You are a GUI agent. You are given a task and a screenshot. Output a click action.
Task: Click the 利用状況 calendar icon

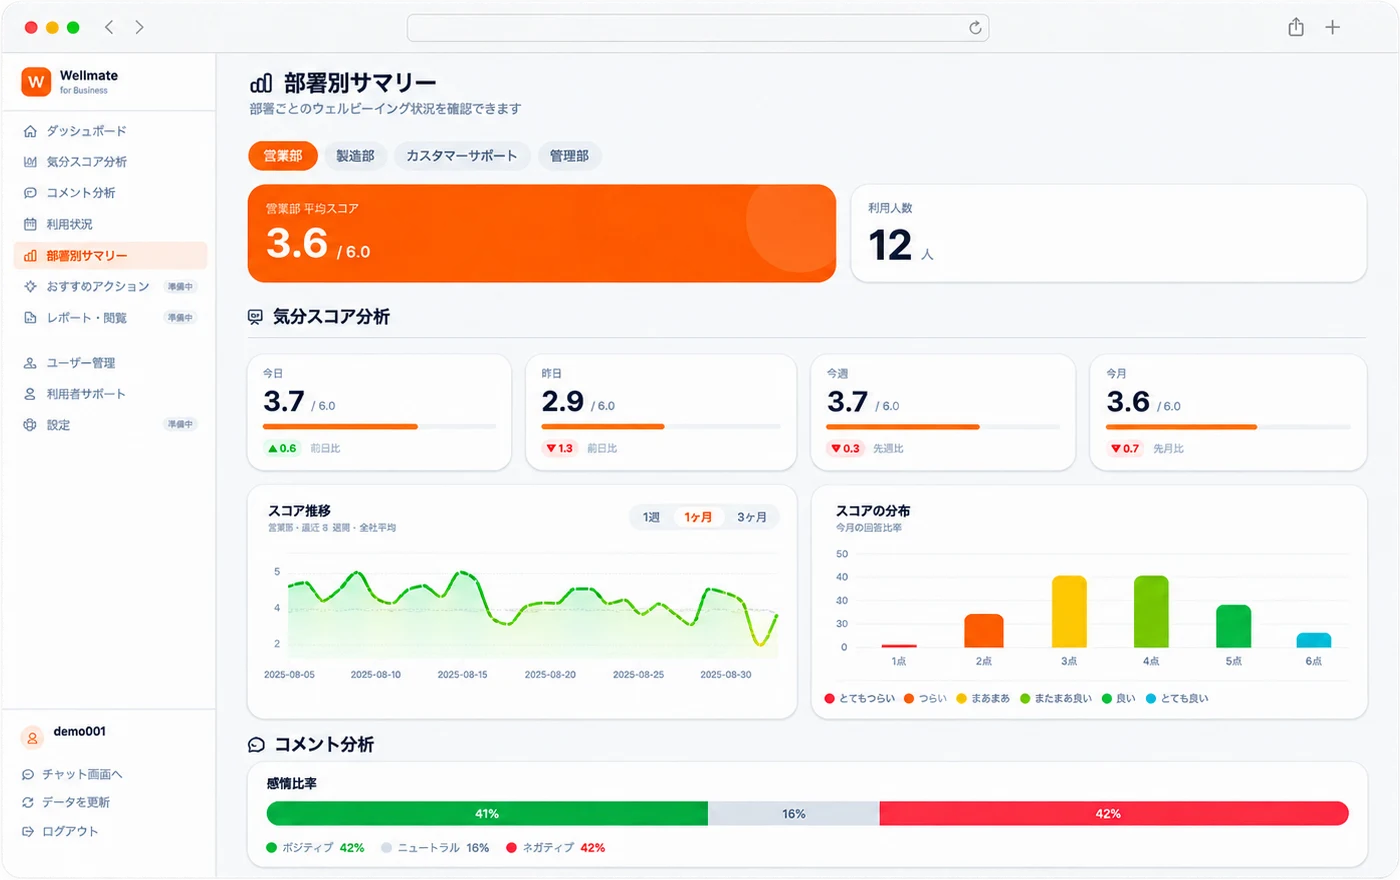(x=30, y=225)
